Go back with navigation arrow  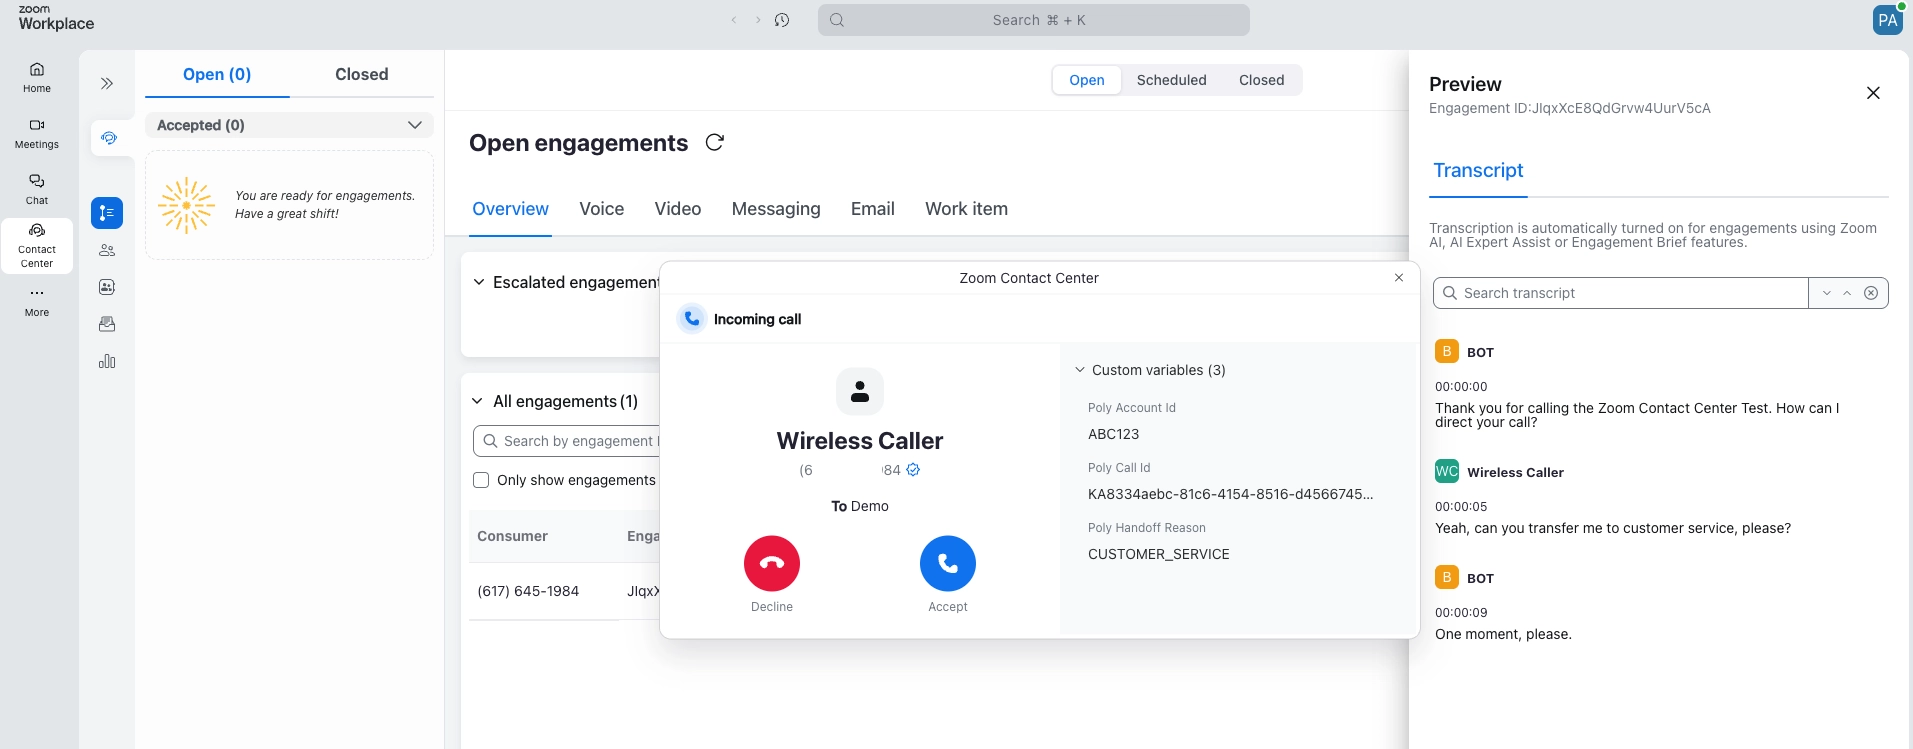pos(734,20)
